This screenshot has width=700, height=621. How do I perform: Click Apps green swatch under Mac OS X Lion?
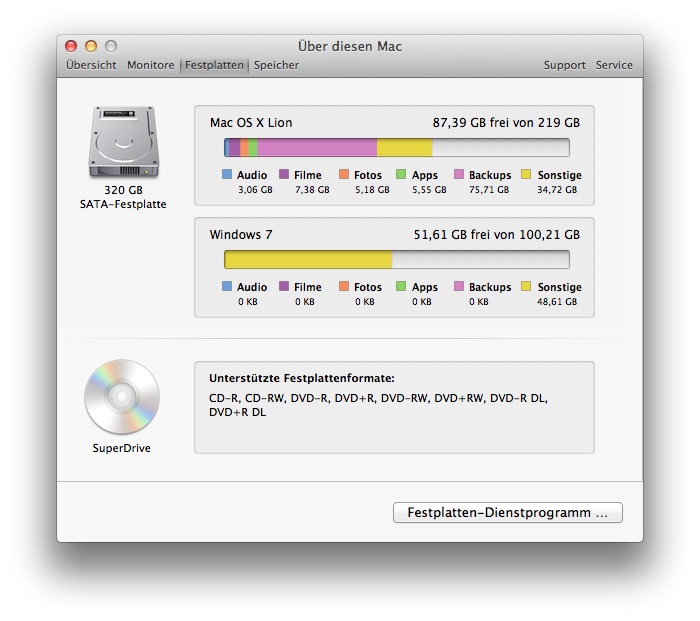click(401, 174)
